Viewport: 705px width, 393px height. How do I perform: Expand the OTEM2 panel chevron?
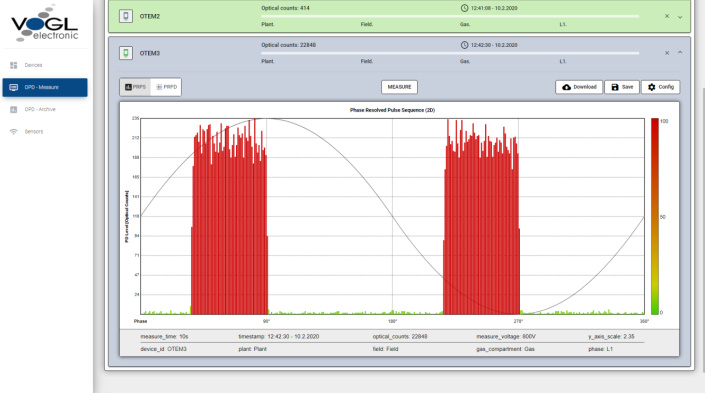click(680, 17)
